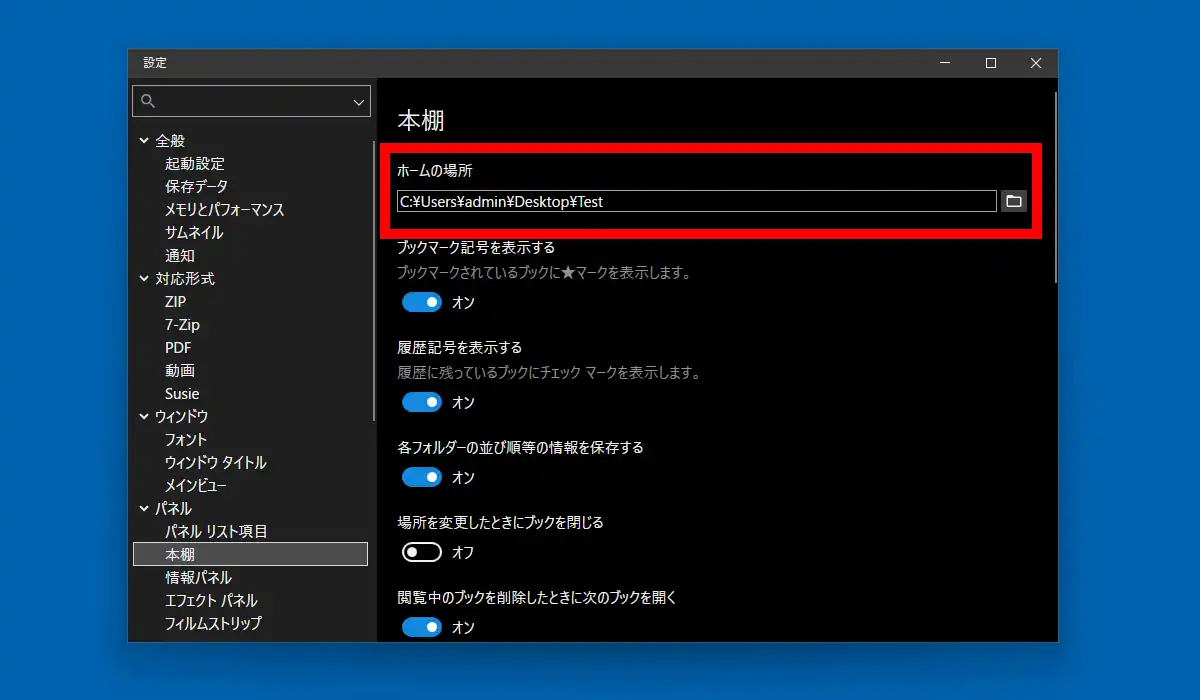Click the ホームの場所 path text field
The height and width of the screenshot is (700, 1200).
(x=696, y=201)
